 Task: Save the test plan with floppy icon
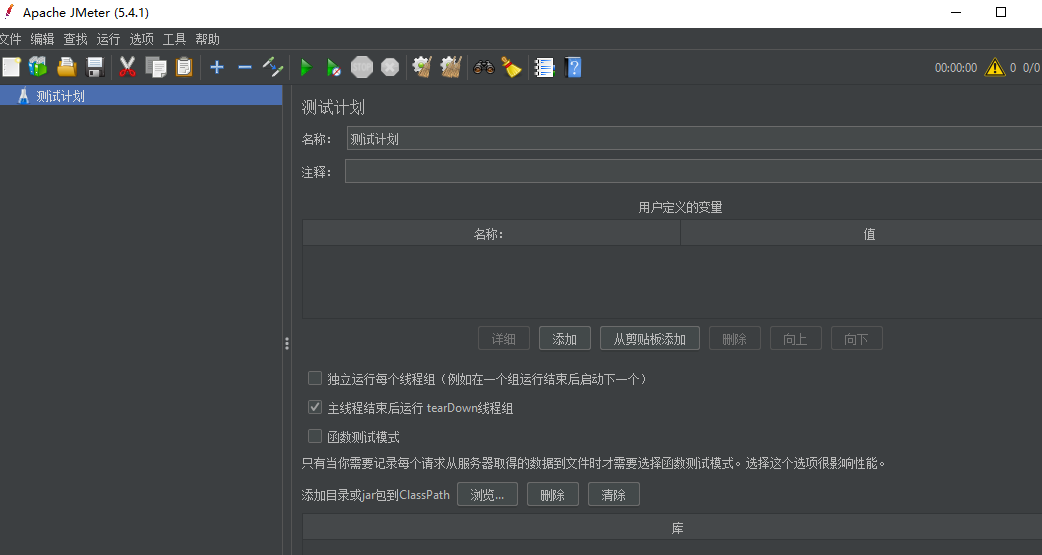pos(95,67)
